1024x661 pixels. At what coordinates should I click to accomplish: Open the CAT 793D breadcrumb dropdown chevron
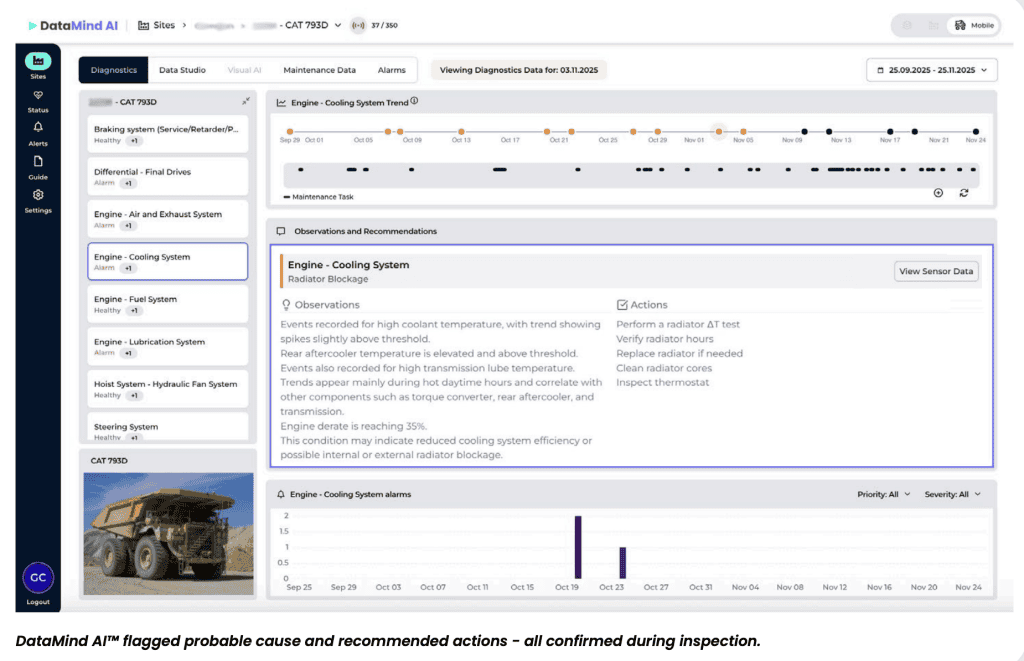click(x=338, y=25)
